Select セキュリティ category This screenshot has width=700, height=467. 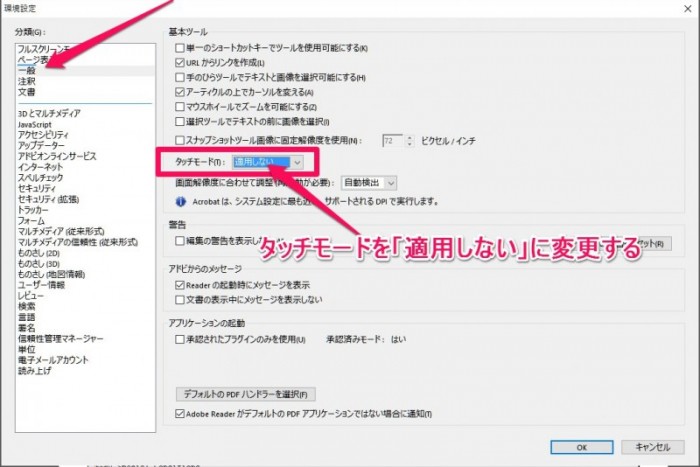point(37,188)
